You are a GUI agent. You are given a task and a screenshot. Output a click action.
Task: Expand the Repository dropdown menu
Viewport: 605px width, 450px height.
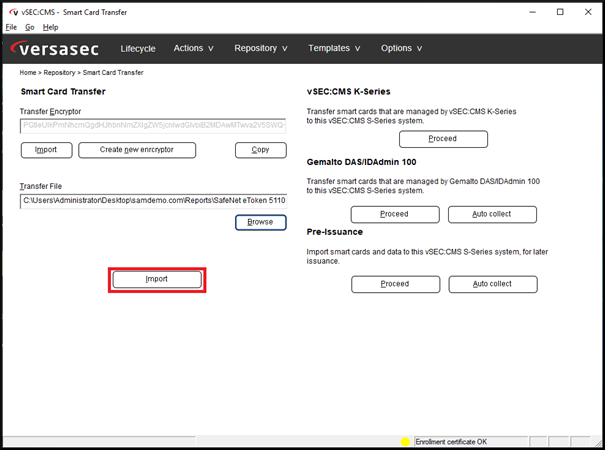(261, 48)
